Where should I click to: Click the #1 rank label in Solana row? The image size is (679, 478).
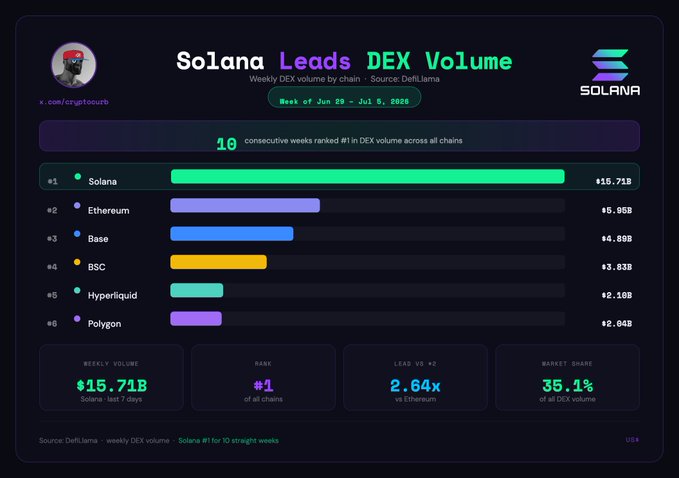pyautogui.click(x=52, y=181)
